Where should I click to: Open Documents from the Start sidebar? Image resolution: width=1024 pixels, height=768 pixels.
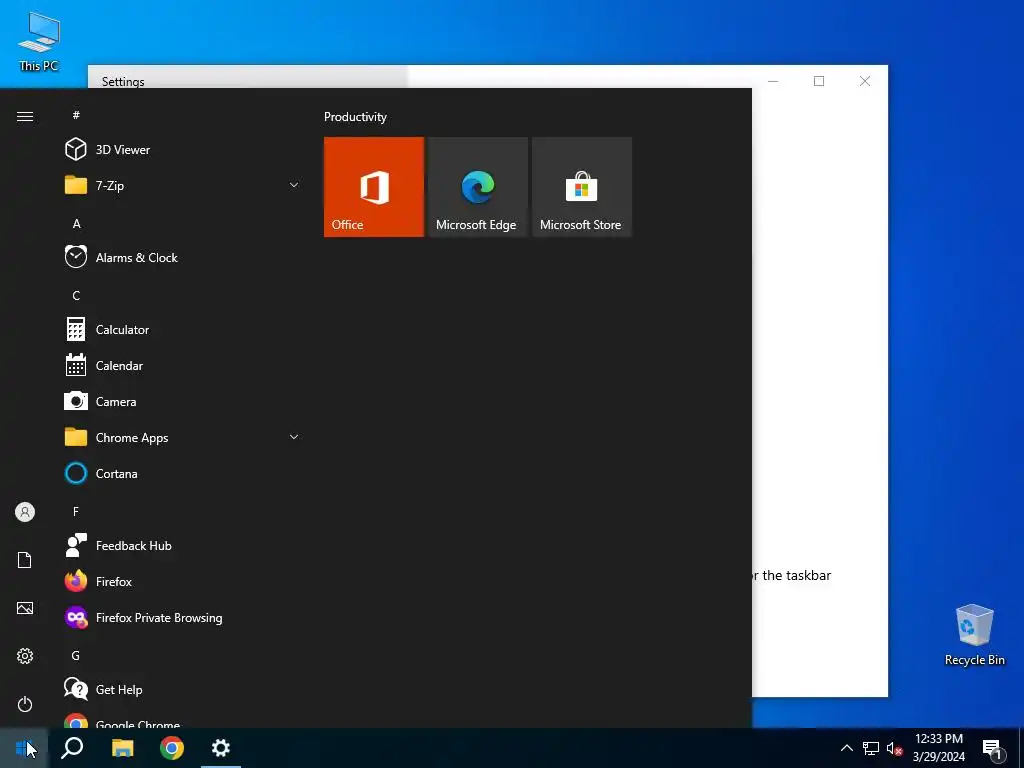(x=25, y=560)
